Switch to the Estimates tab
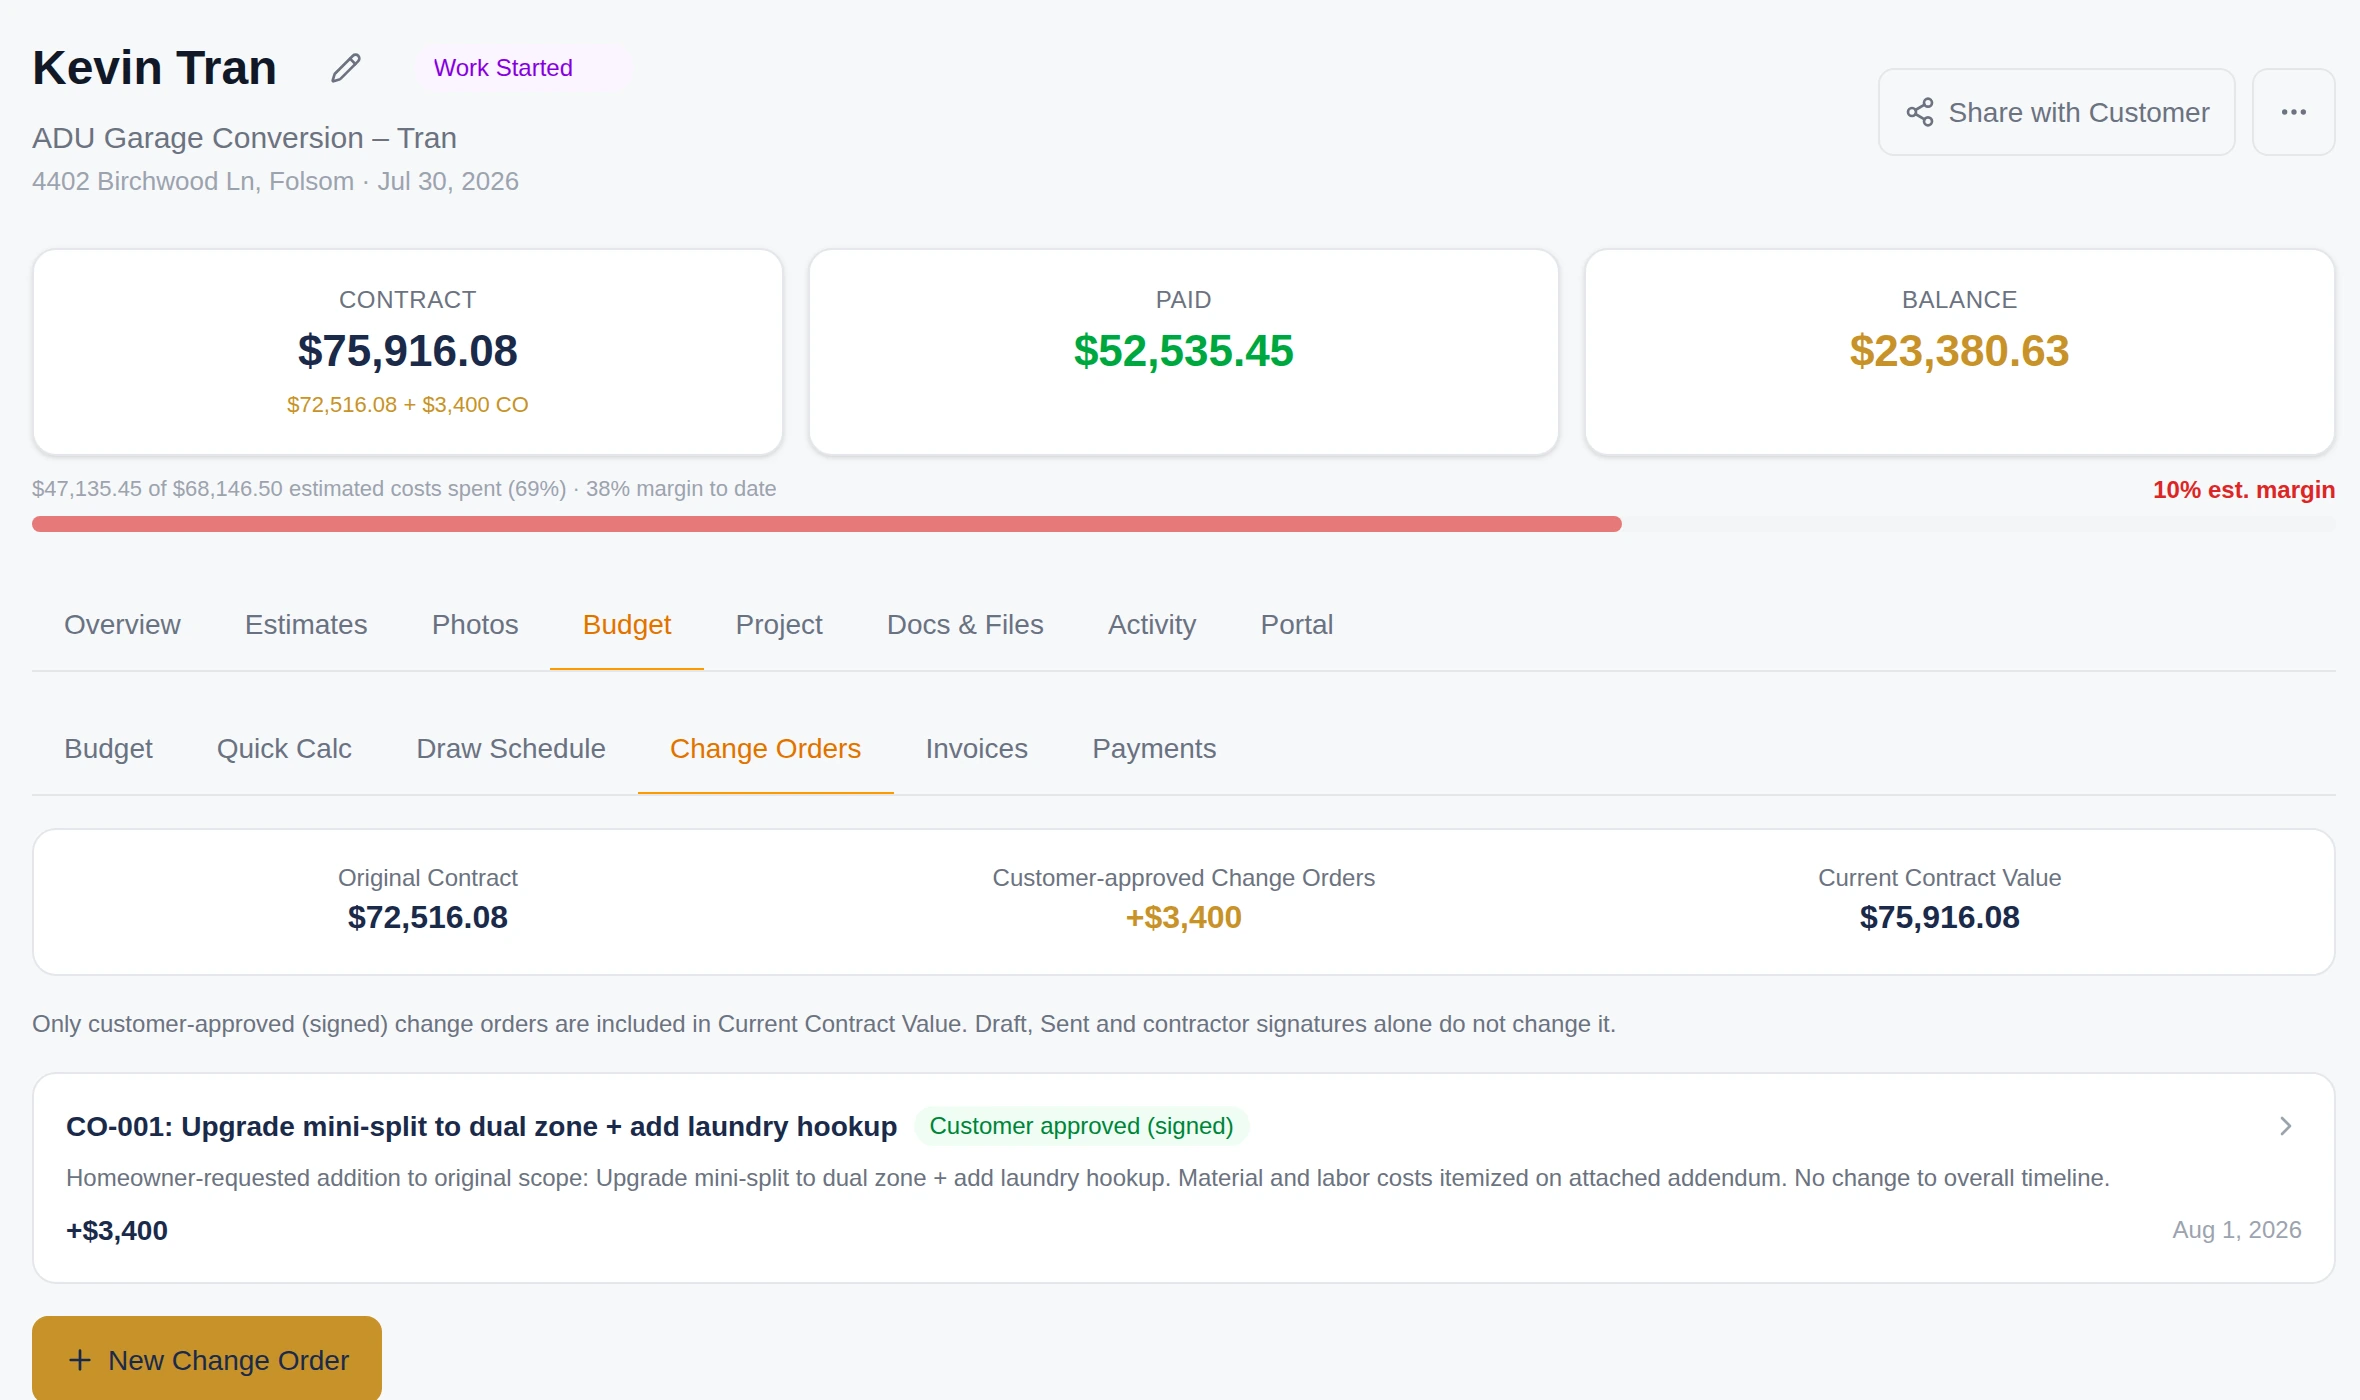The width and height of the screenshot is (2360, 1400). pos(306,625)
